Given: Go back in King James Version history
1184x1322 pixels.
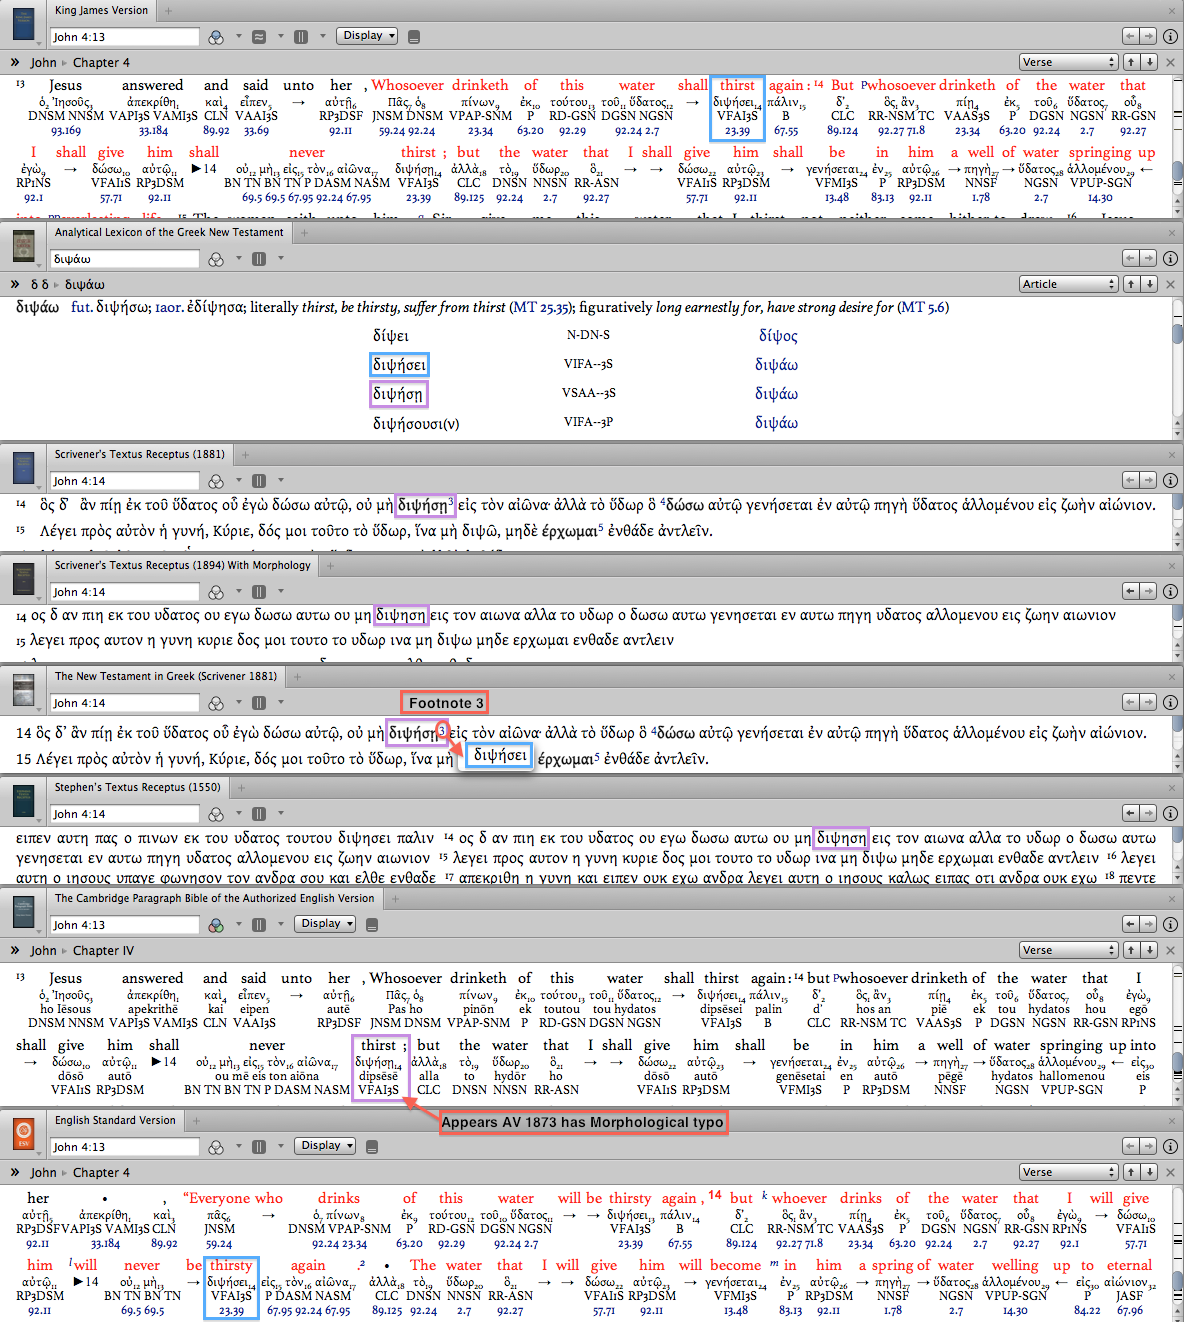Looking at the screenshot, I should [1130, 36].
